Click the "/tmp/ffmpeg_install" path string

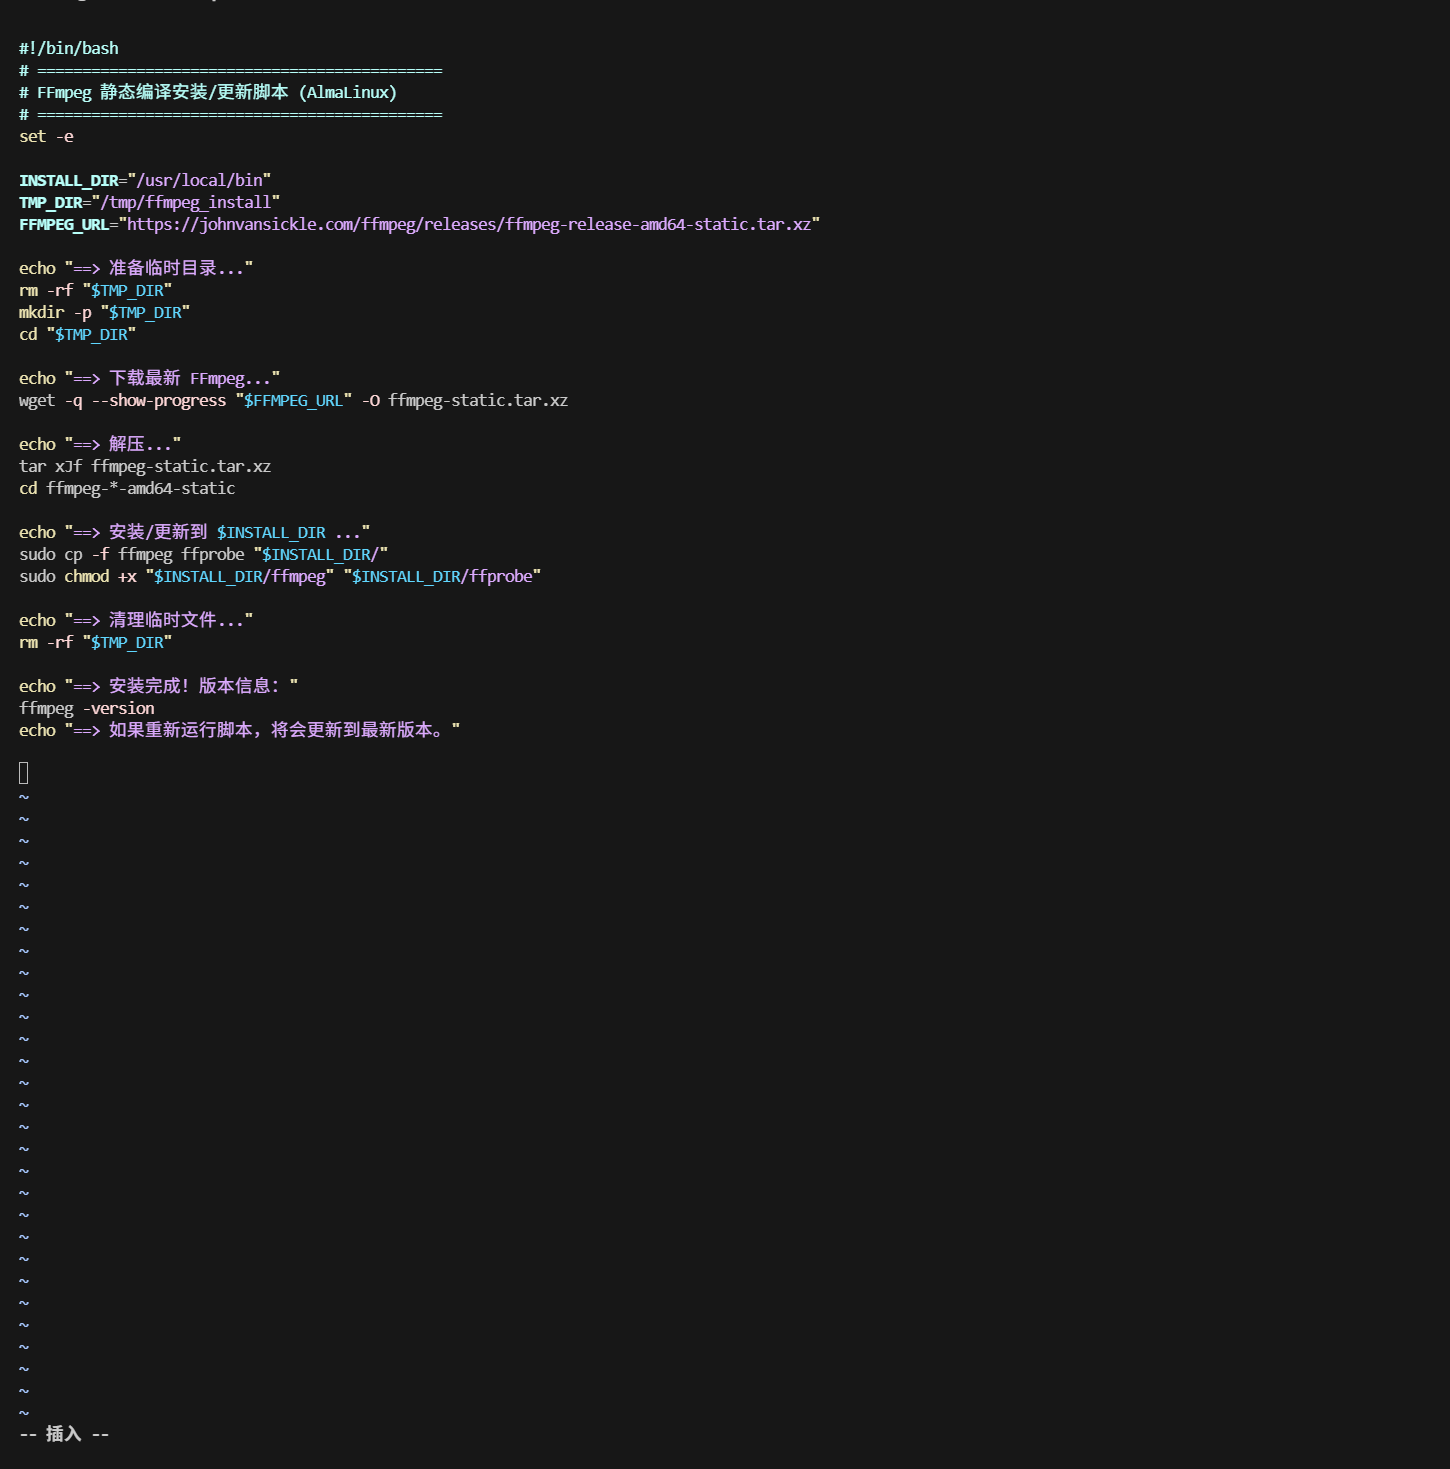pos(186,202)
